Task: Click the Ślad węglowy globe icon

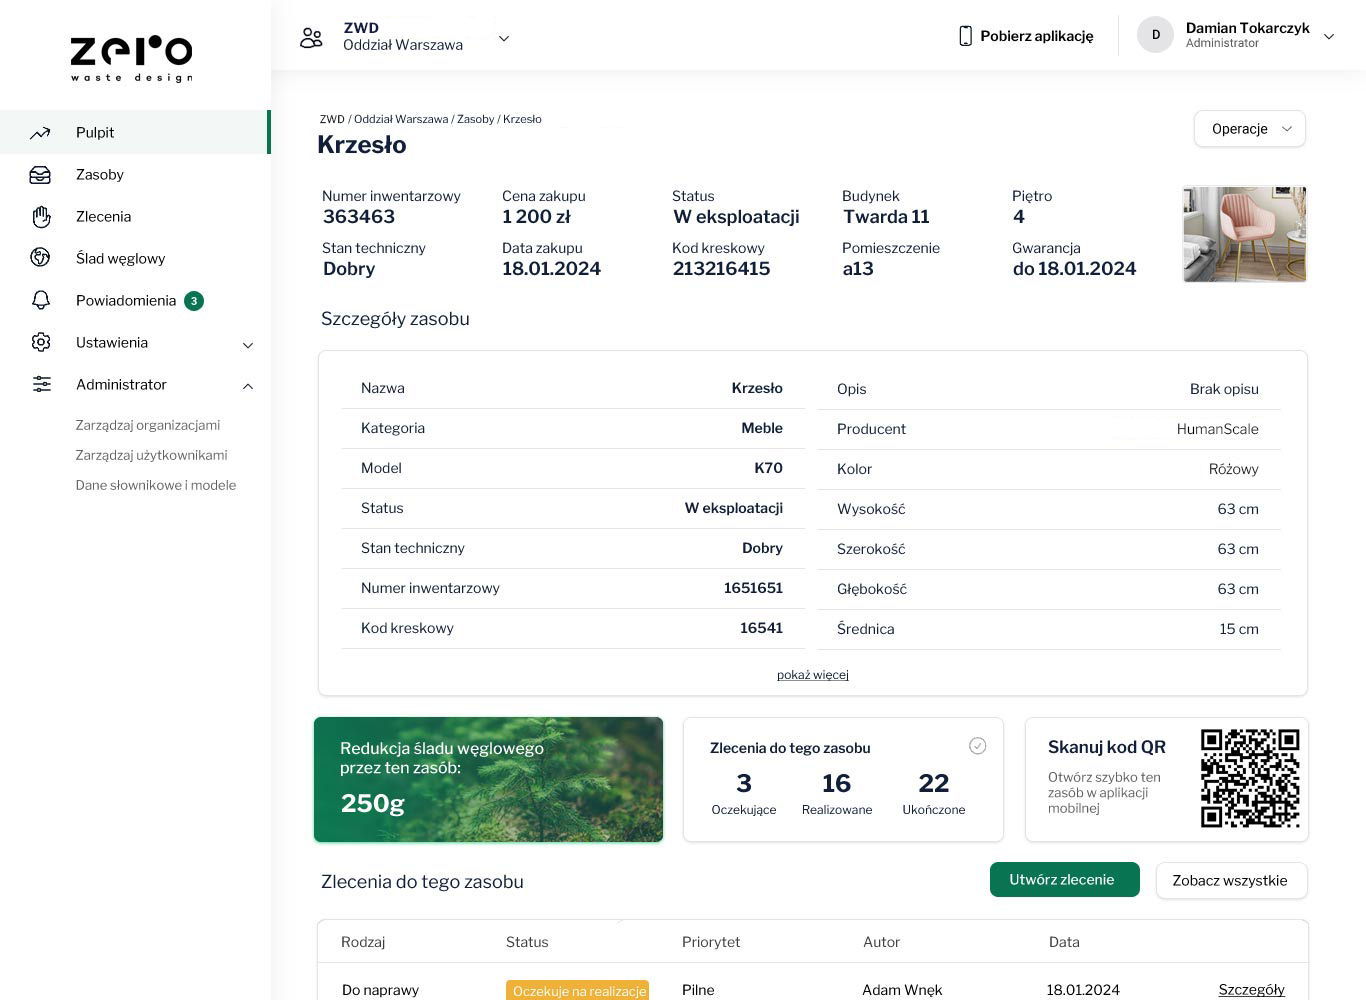Action: tap(40, 258)
